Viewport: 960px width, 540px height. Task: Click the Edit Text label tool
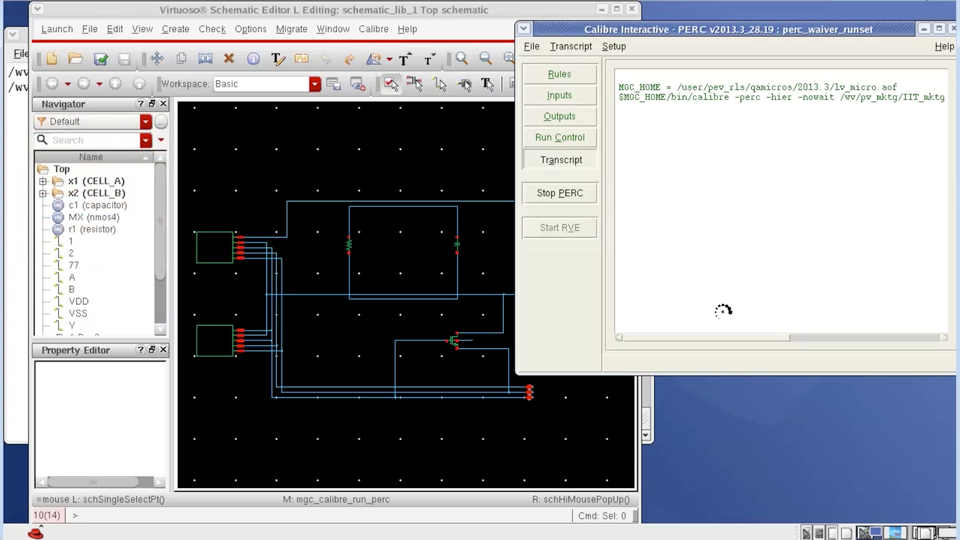point(277,59)
